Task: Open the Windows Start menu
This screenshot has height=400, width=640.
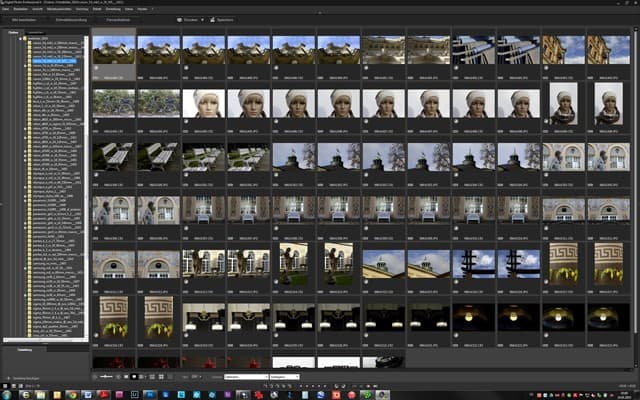Action: [x=7, y=393]
